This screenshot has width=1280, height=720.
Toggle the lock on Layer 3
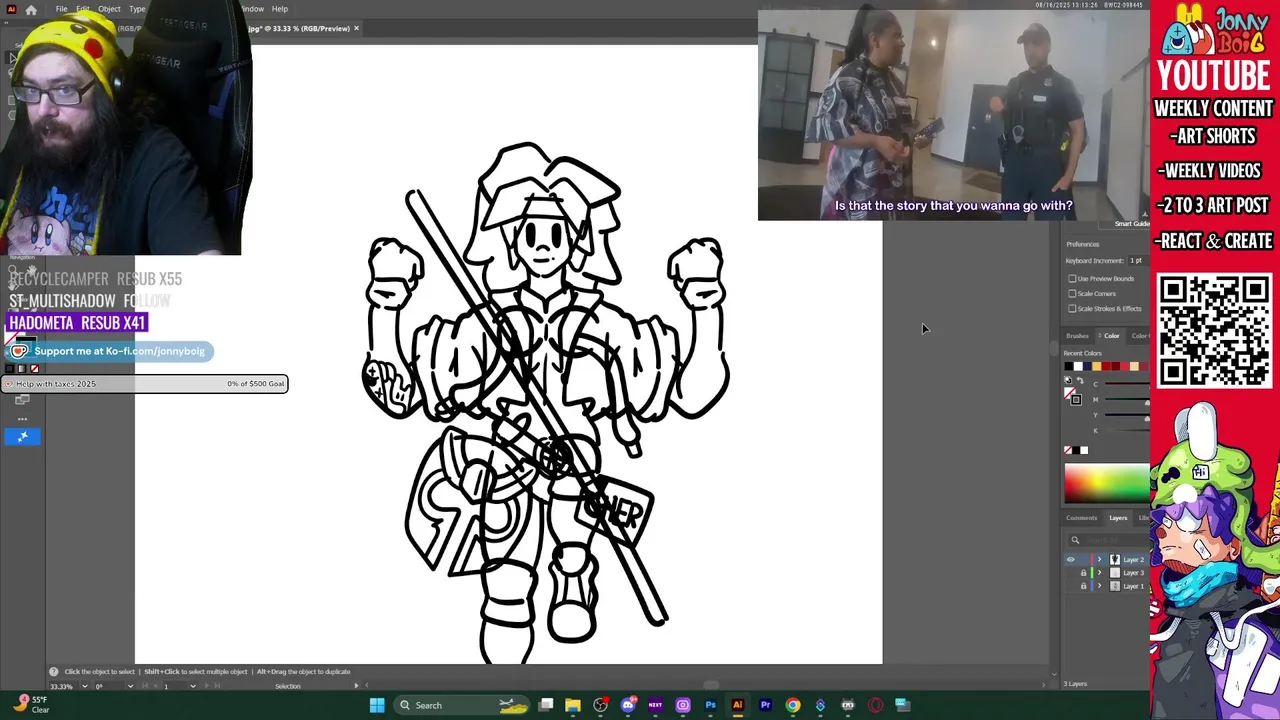click(1083, 573)
